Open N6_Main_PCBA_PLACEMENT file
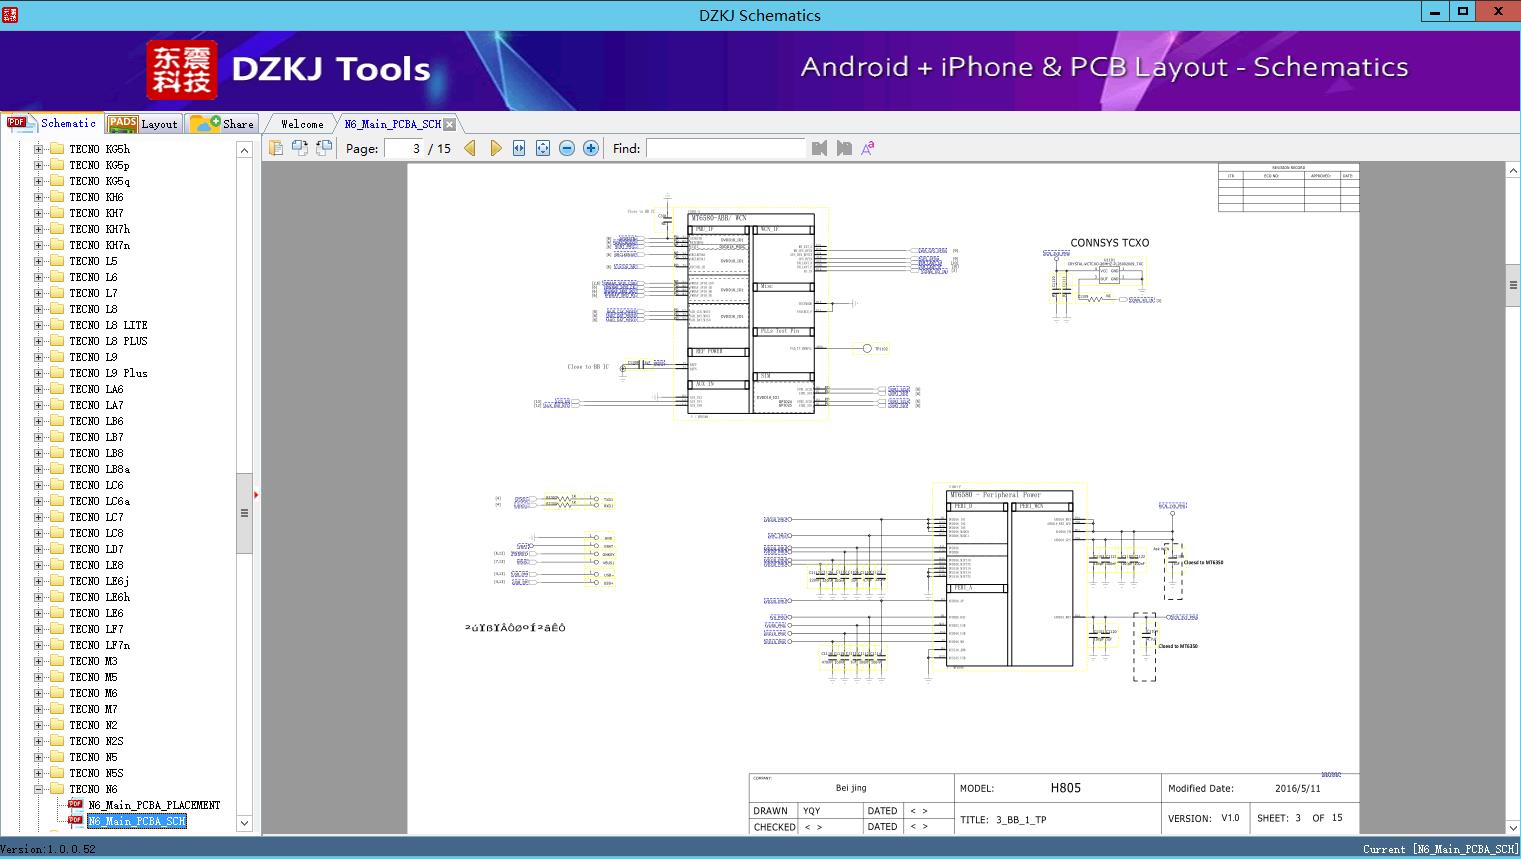 pyautogui.click(x=153, y=805)
